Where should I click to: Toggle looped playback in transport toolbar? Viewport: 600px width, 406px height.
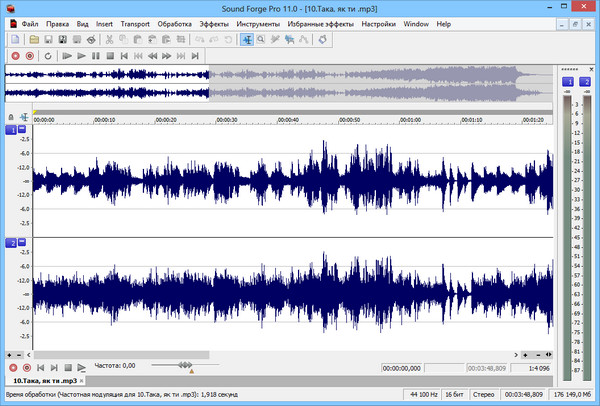(48, 56)
